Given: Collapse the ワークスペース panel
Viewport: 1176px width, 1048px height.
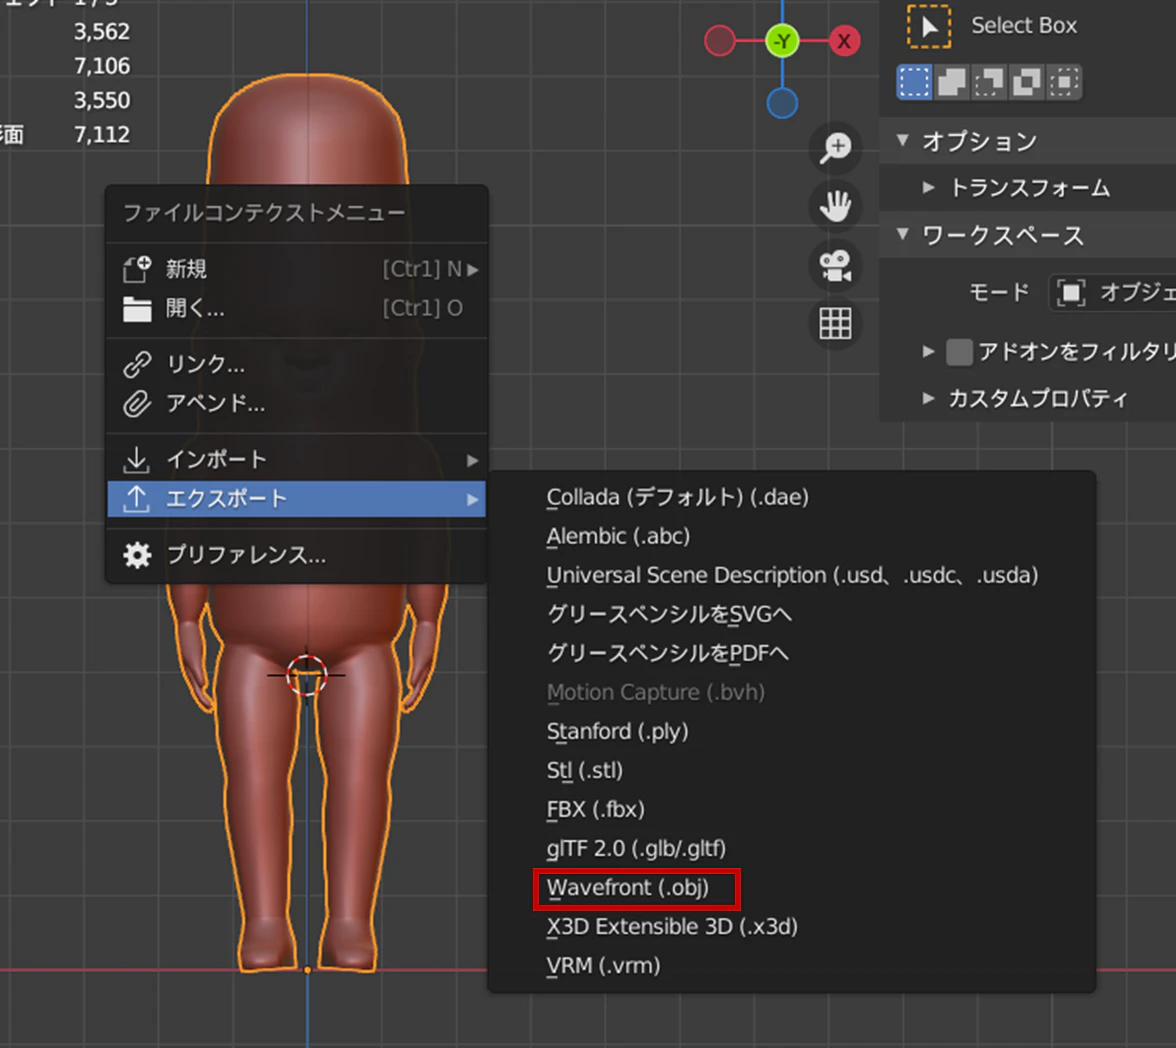Looking at the screenshot, I should [903, 235].
